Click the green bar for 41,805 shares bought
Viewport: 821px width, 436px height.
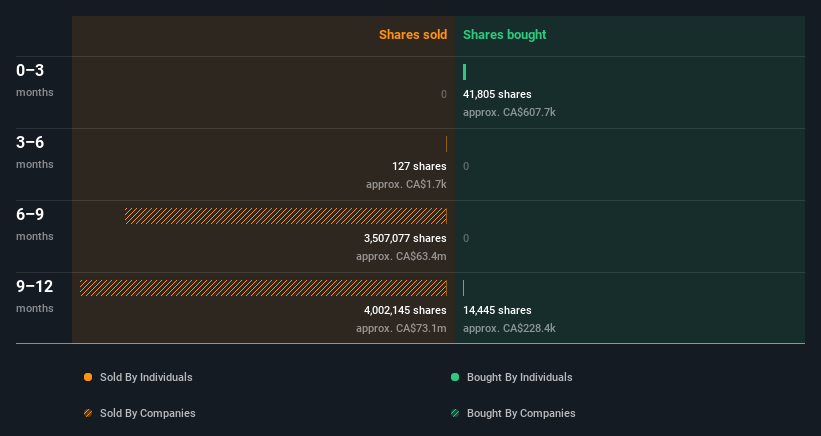pos(464,72)
